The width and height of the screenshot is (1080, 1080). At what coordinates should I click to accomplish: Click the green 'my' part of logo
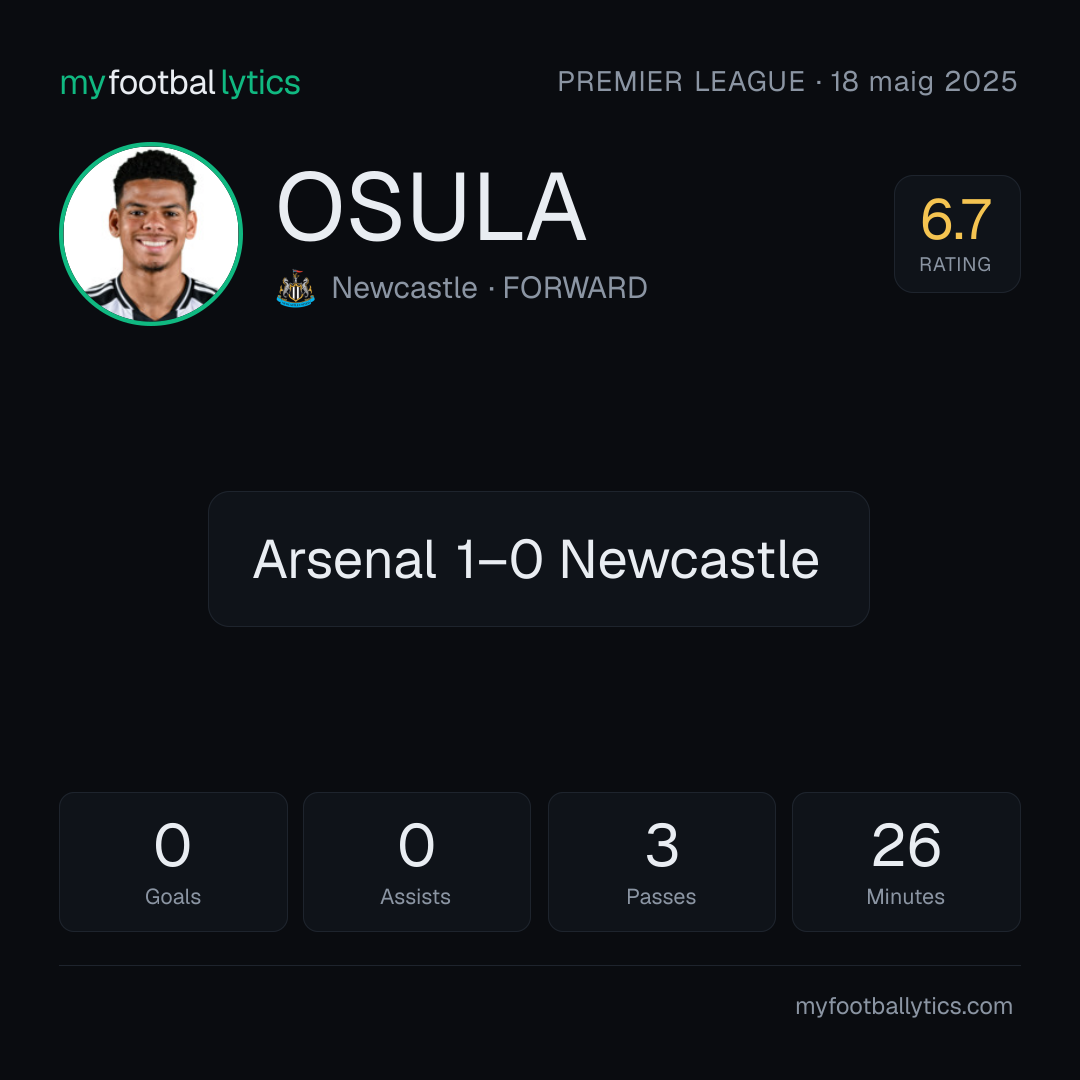coord(82,84)
